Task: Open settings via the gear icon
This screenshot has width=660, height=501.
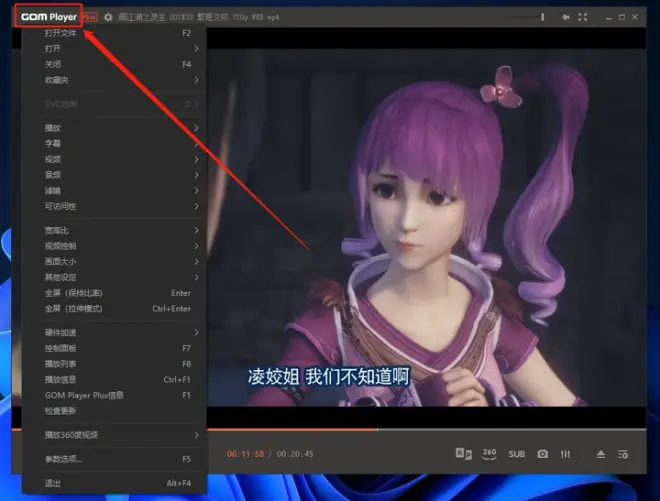Action: 108,17
